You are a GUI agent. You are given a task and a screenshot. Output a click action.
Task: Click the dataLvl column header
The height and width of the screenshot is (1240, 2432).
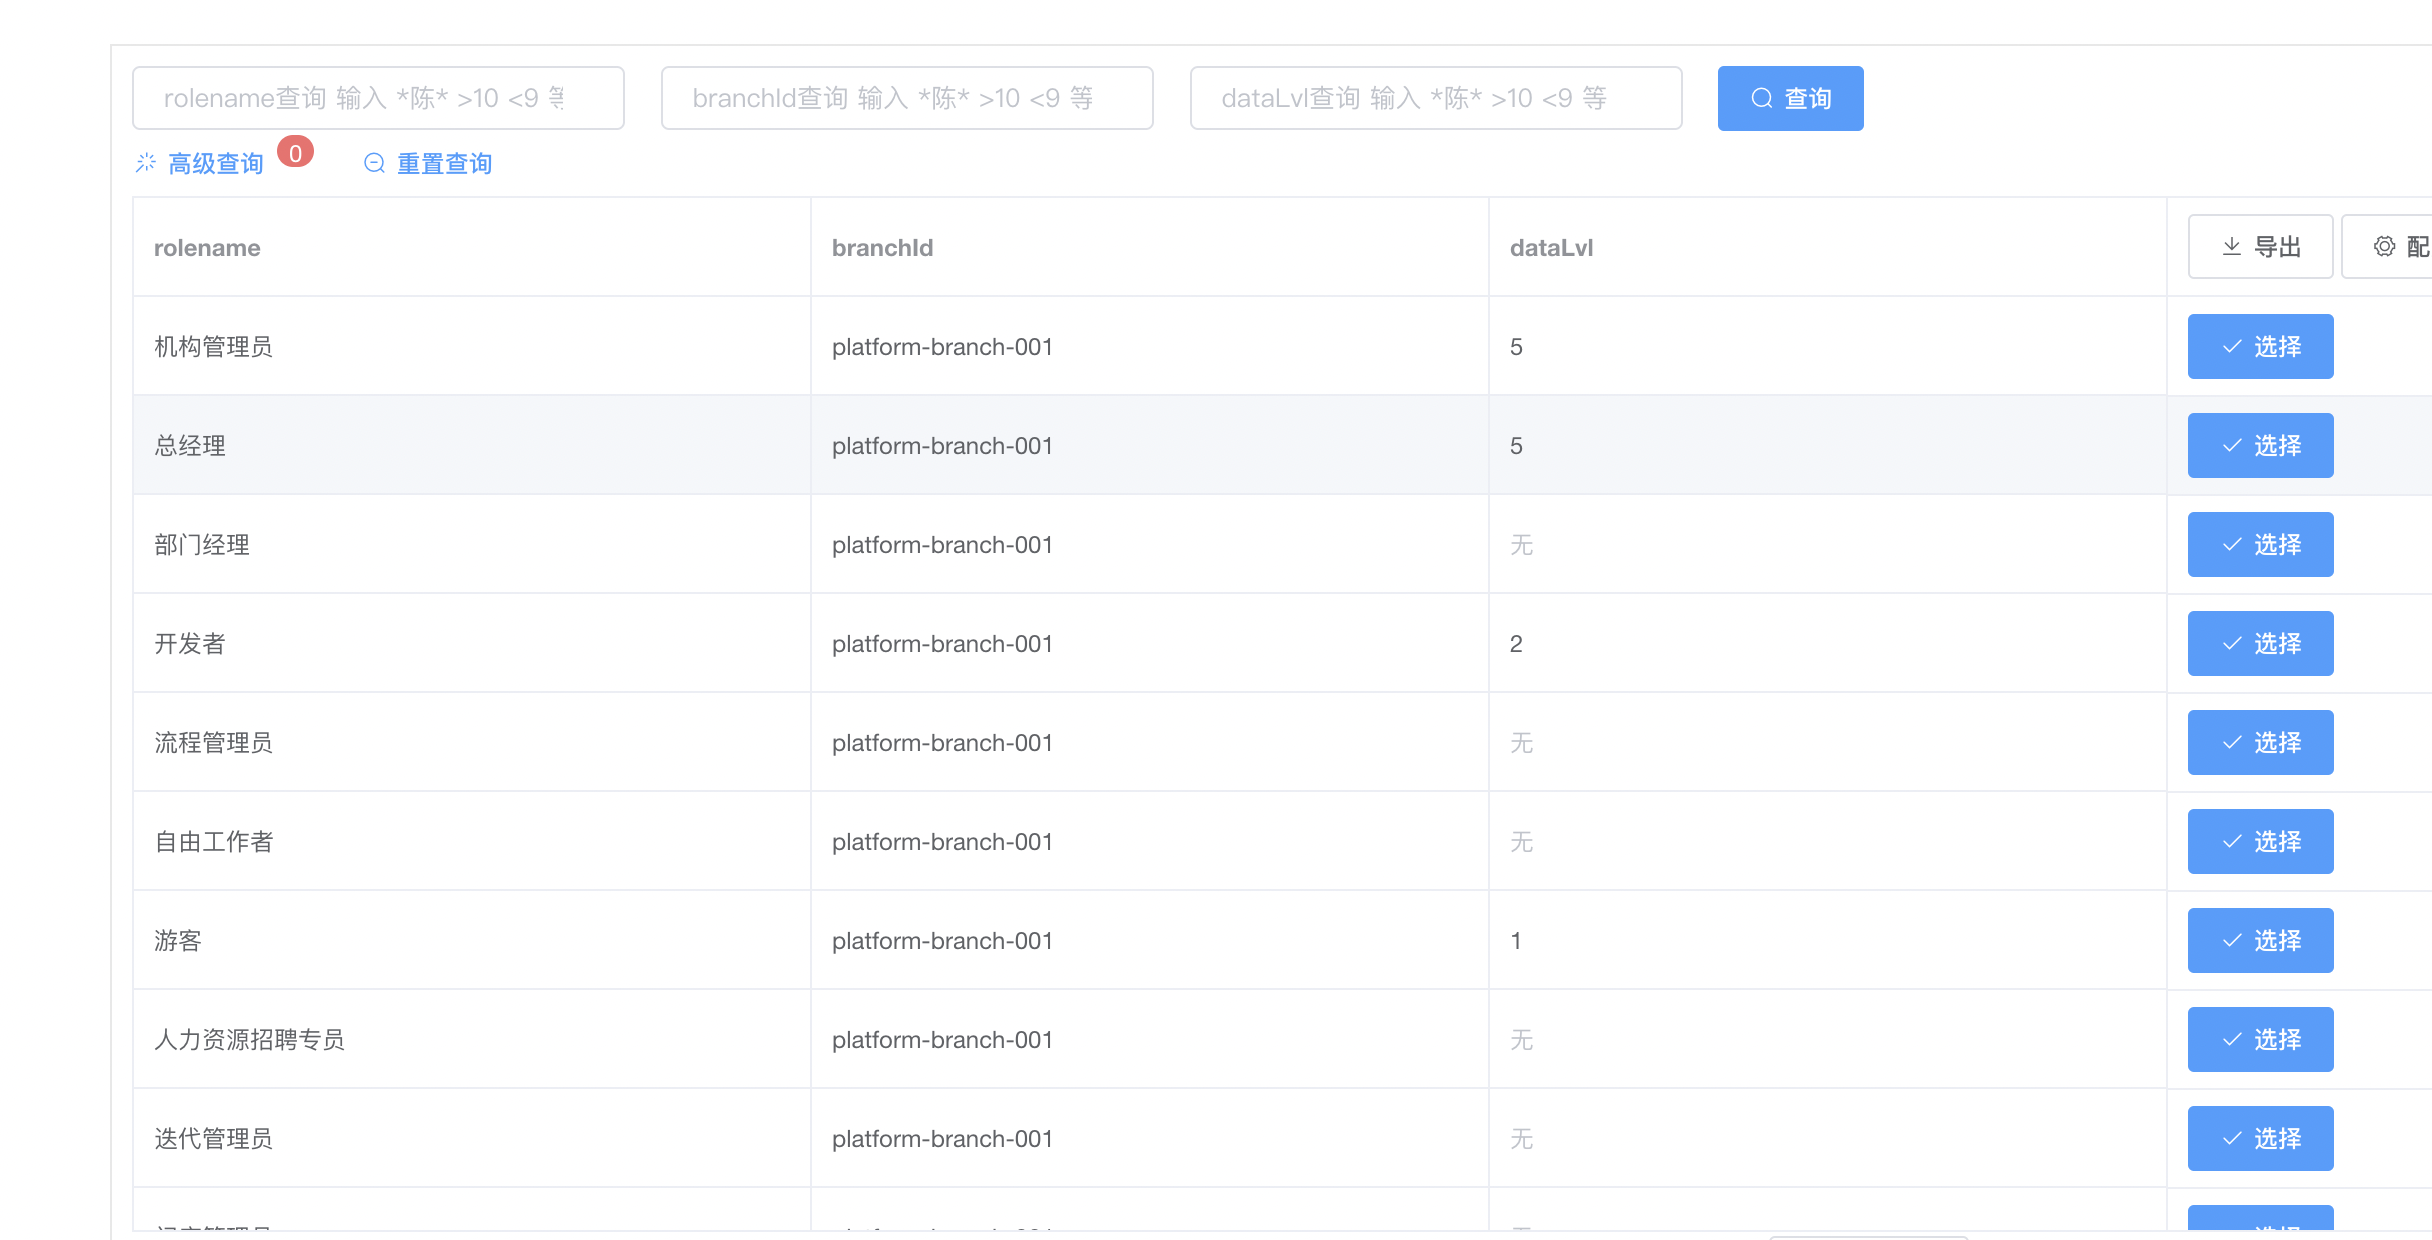click(x=1551, y=248)
